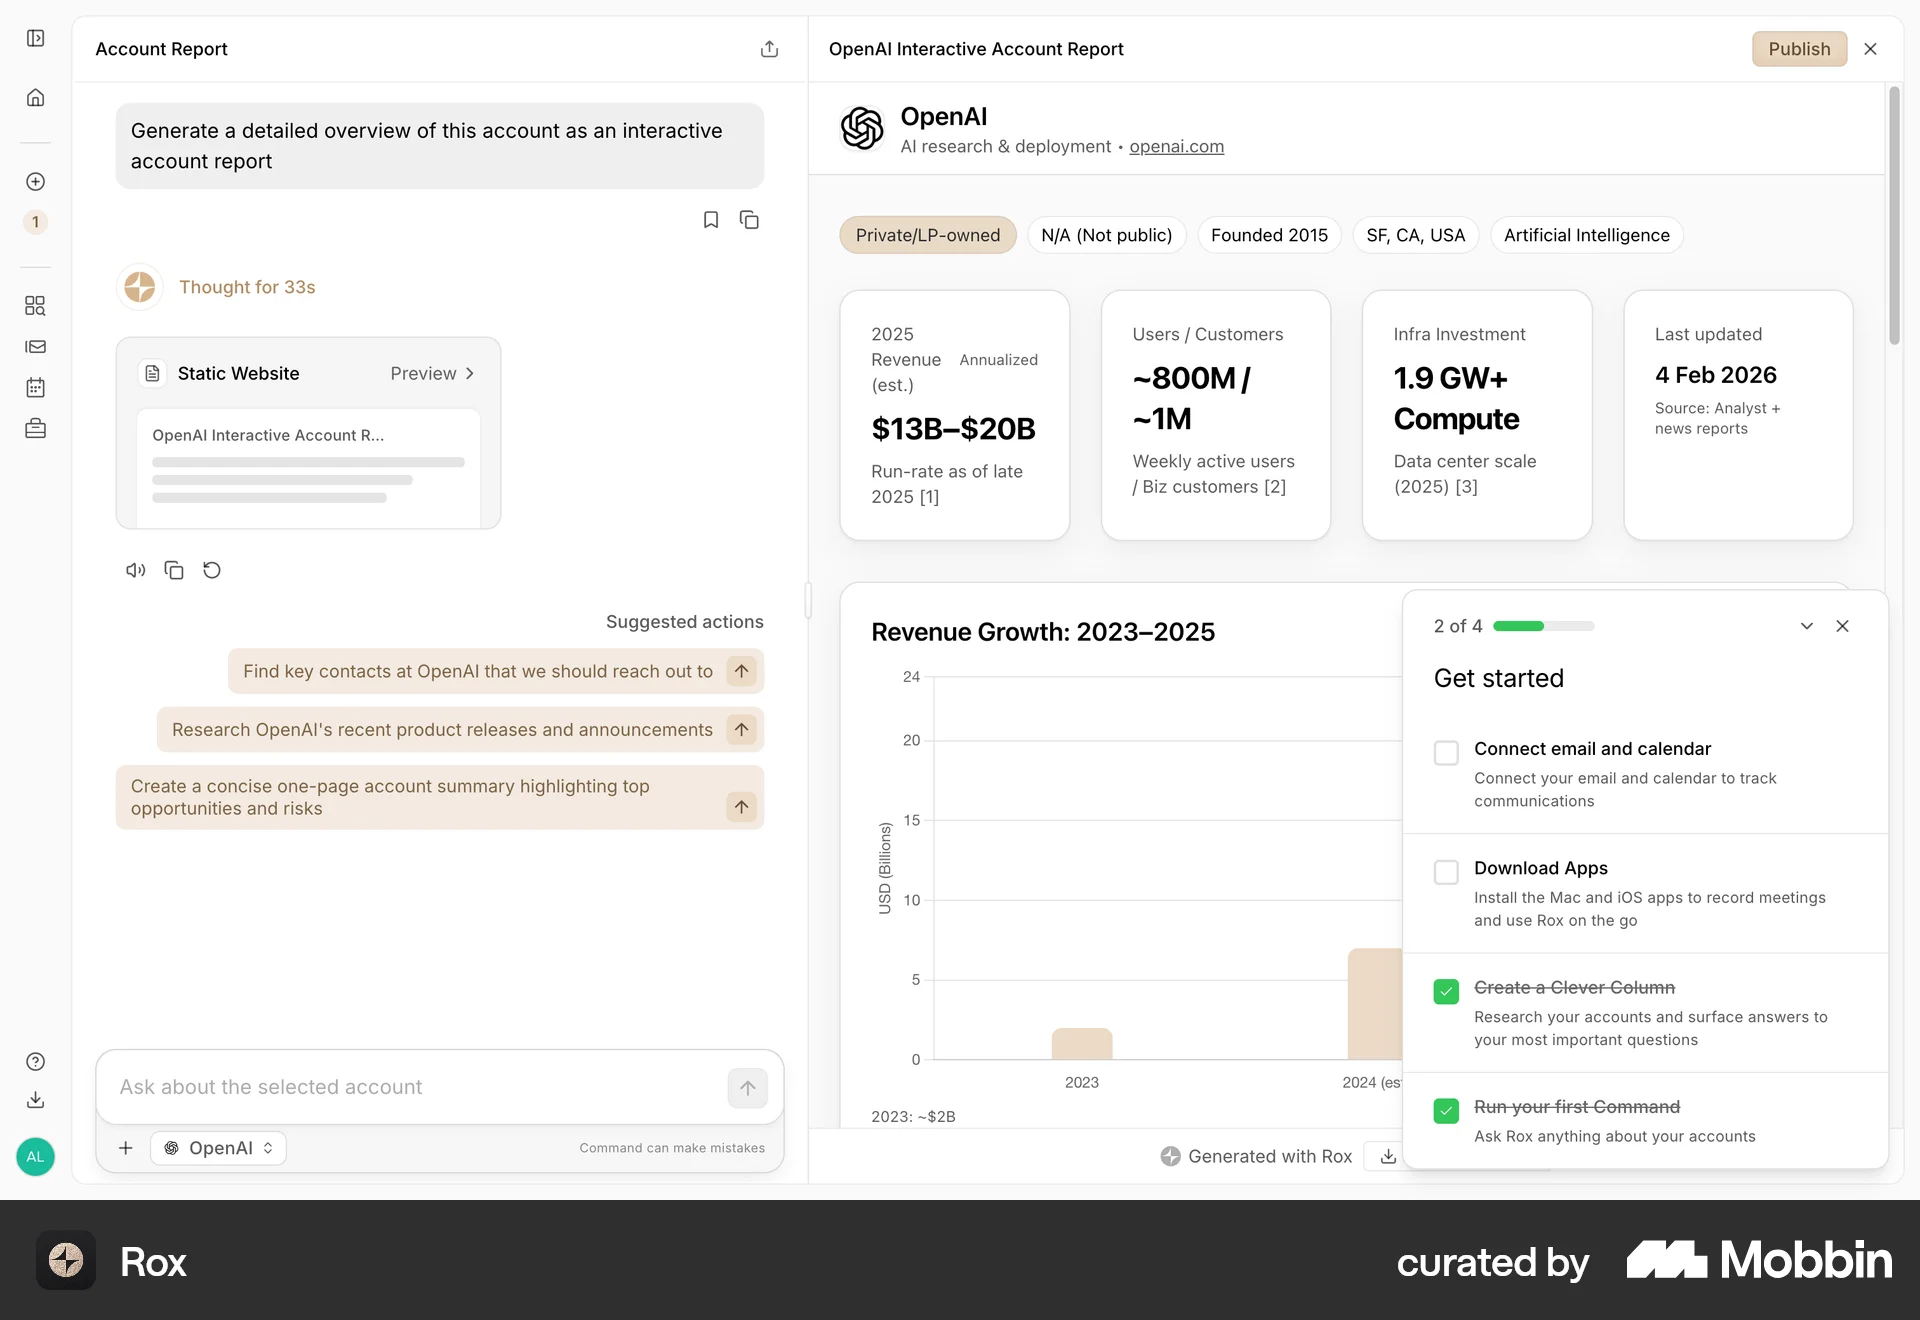This screenshot has height=1320, width=1920.
Task: Regenerate the assistant response
Action: click(211, 570)
